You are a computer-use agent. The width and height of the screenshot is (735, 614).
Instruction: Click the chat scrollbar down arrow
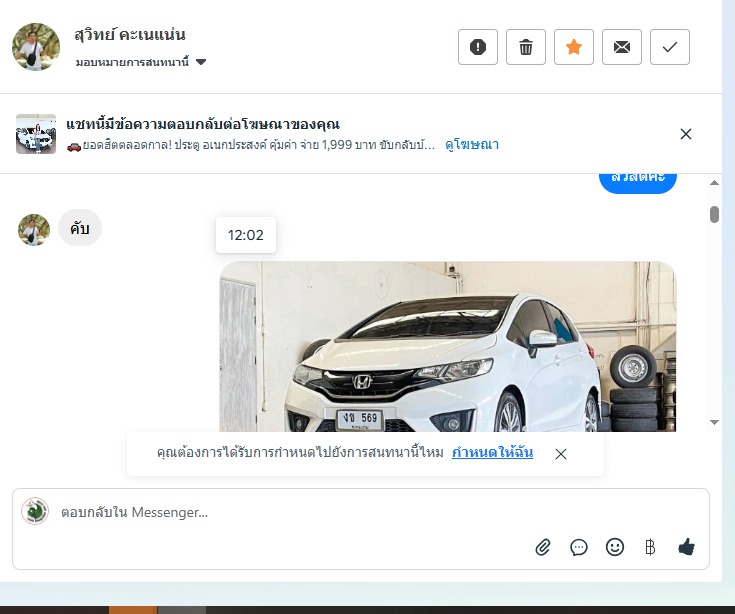(x=714, y=422)
